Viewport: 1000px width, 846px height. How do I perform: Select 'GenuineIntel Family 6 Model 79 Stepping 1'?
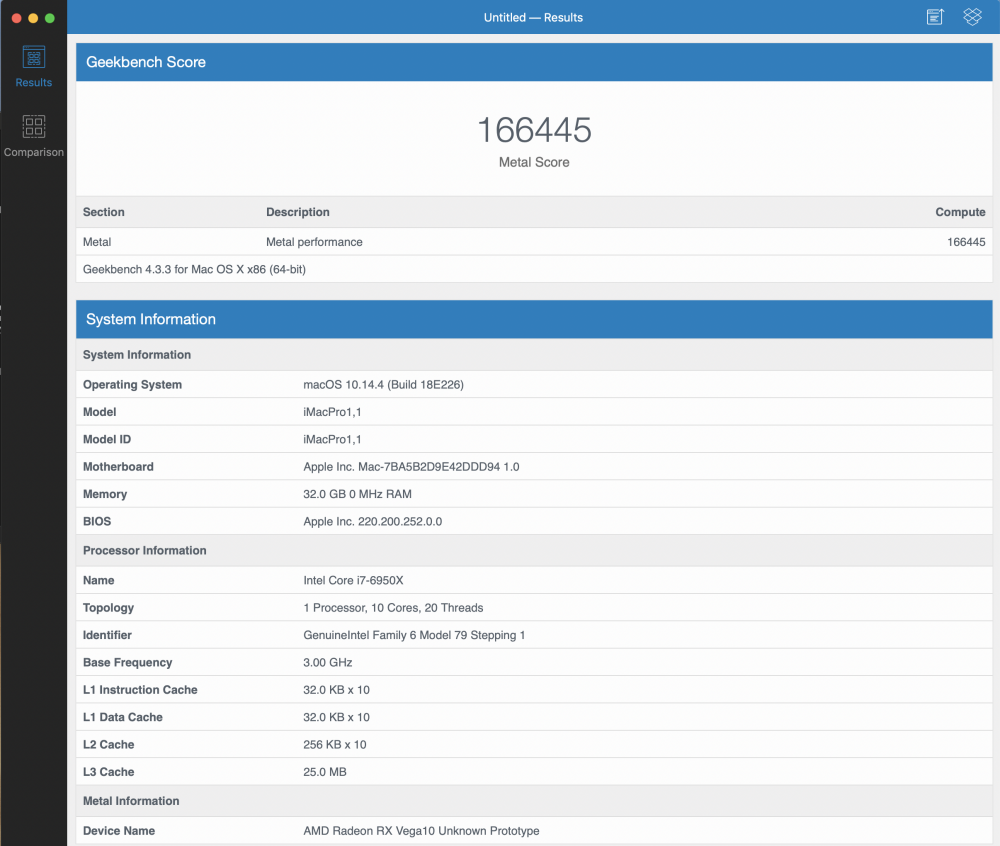414,635
